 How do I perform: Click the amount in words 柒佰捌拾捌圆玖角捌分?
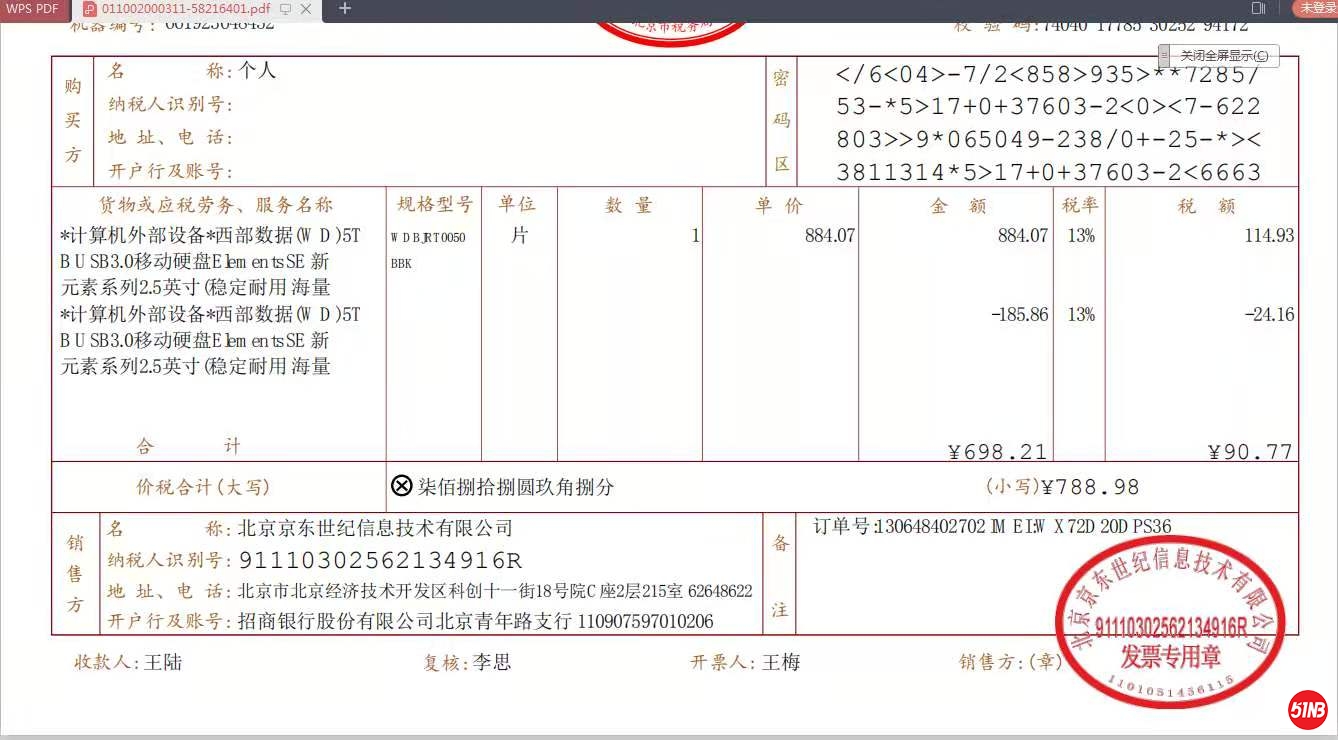click(516, 487)
